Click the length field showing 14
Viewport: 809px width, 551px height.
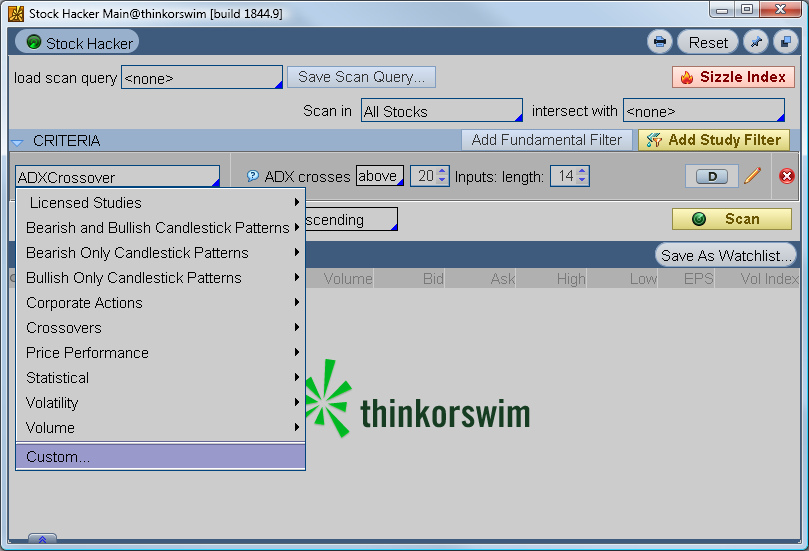(564, 176)
